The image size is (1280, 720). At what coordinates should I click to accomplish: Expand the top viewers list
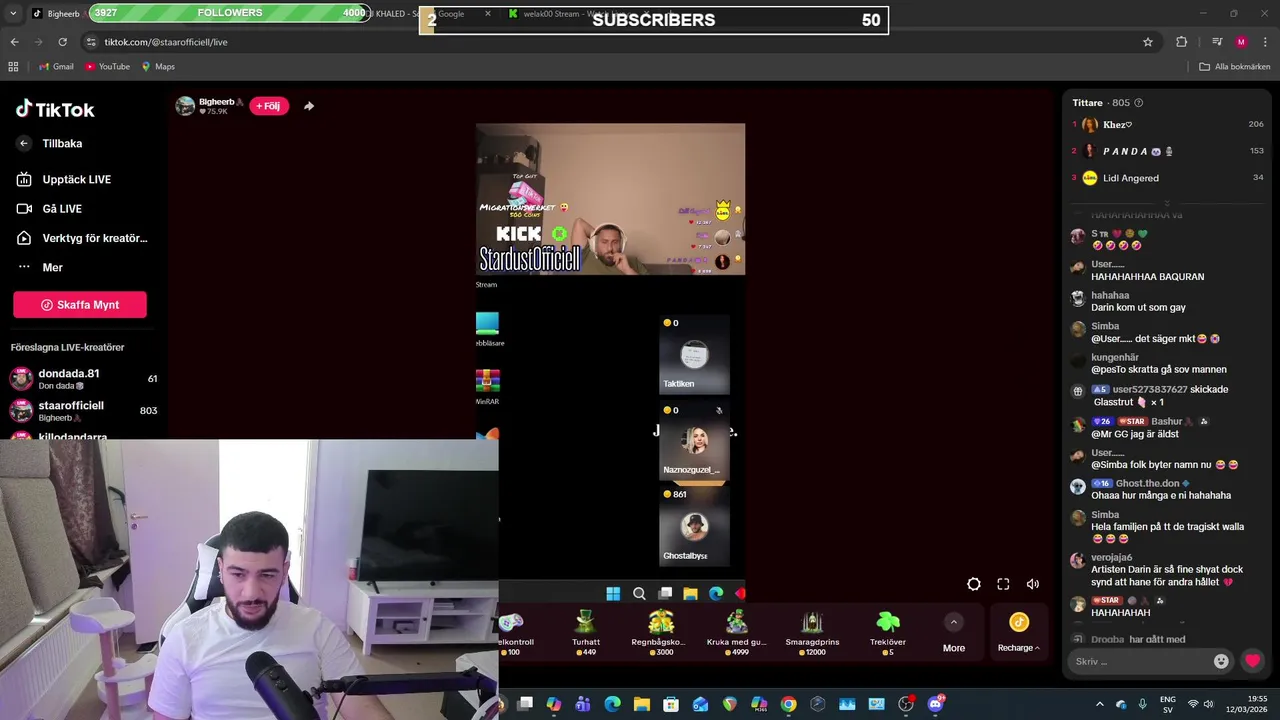pos(1167,202)
